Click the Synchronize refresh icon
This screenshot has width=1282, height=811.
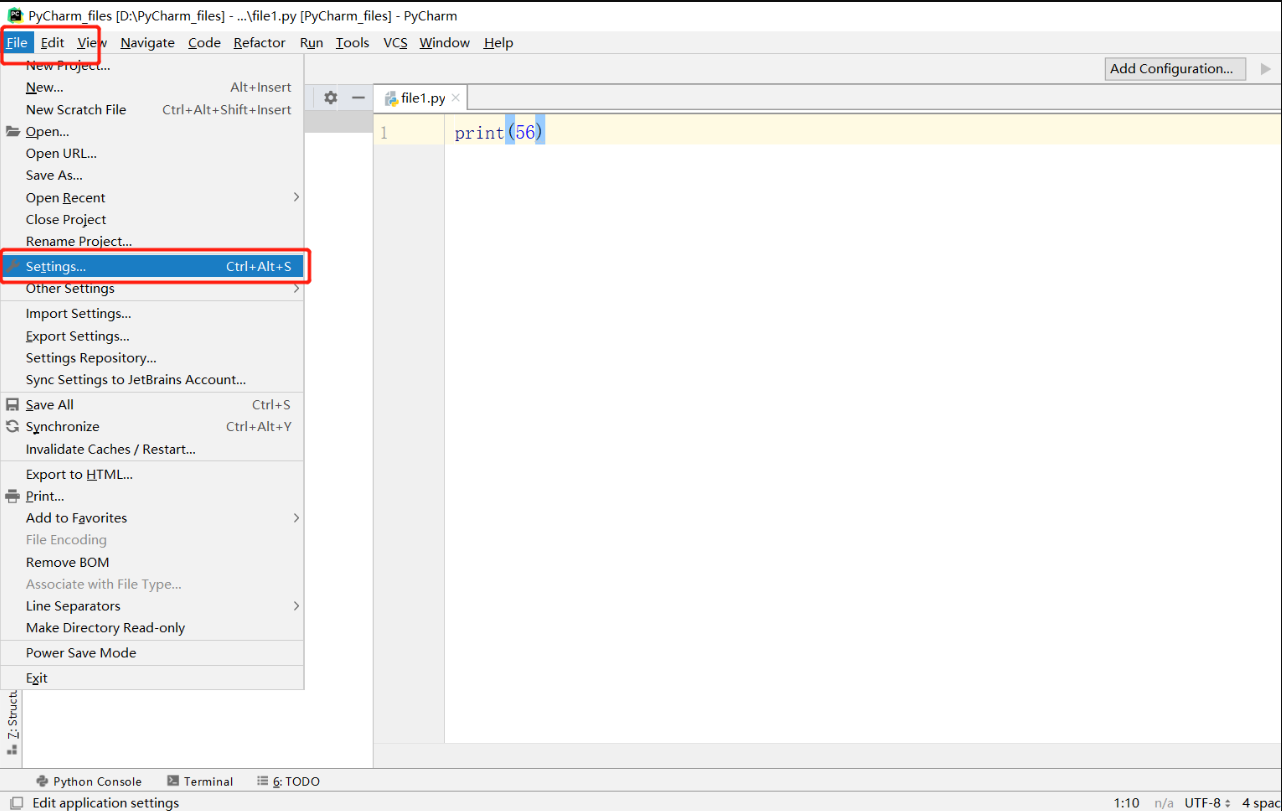[x=13, y=426]
